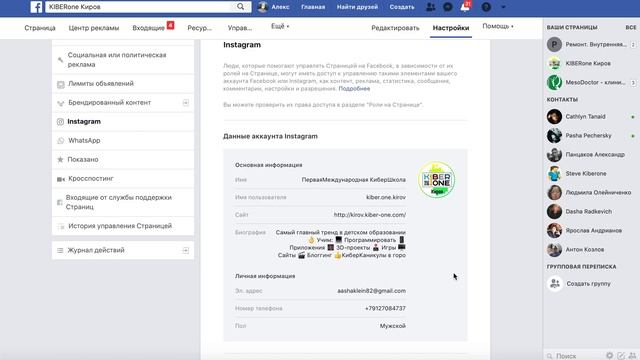The height and width of the screenshot is (360, 640).
Task: Open chat with Pasha Pechersky
Action: (x=591, y=136)
